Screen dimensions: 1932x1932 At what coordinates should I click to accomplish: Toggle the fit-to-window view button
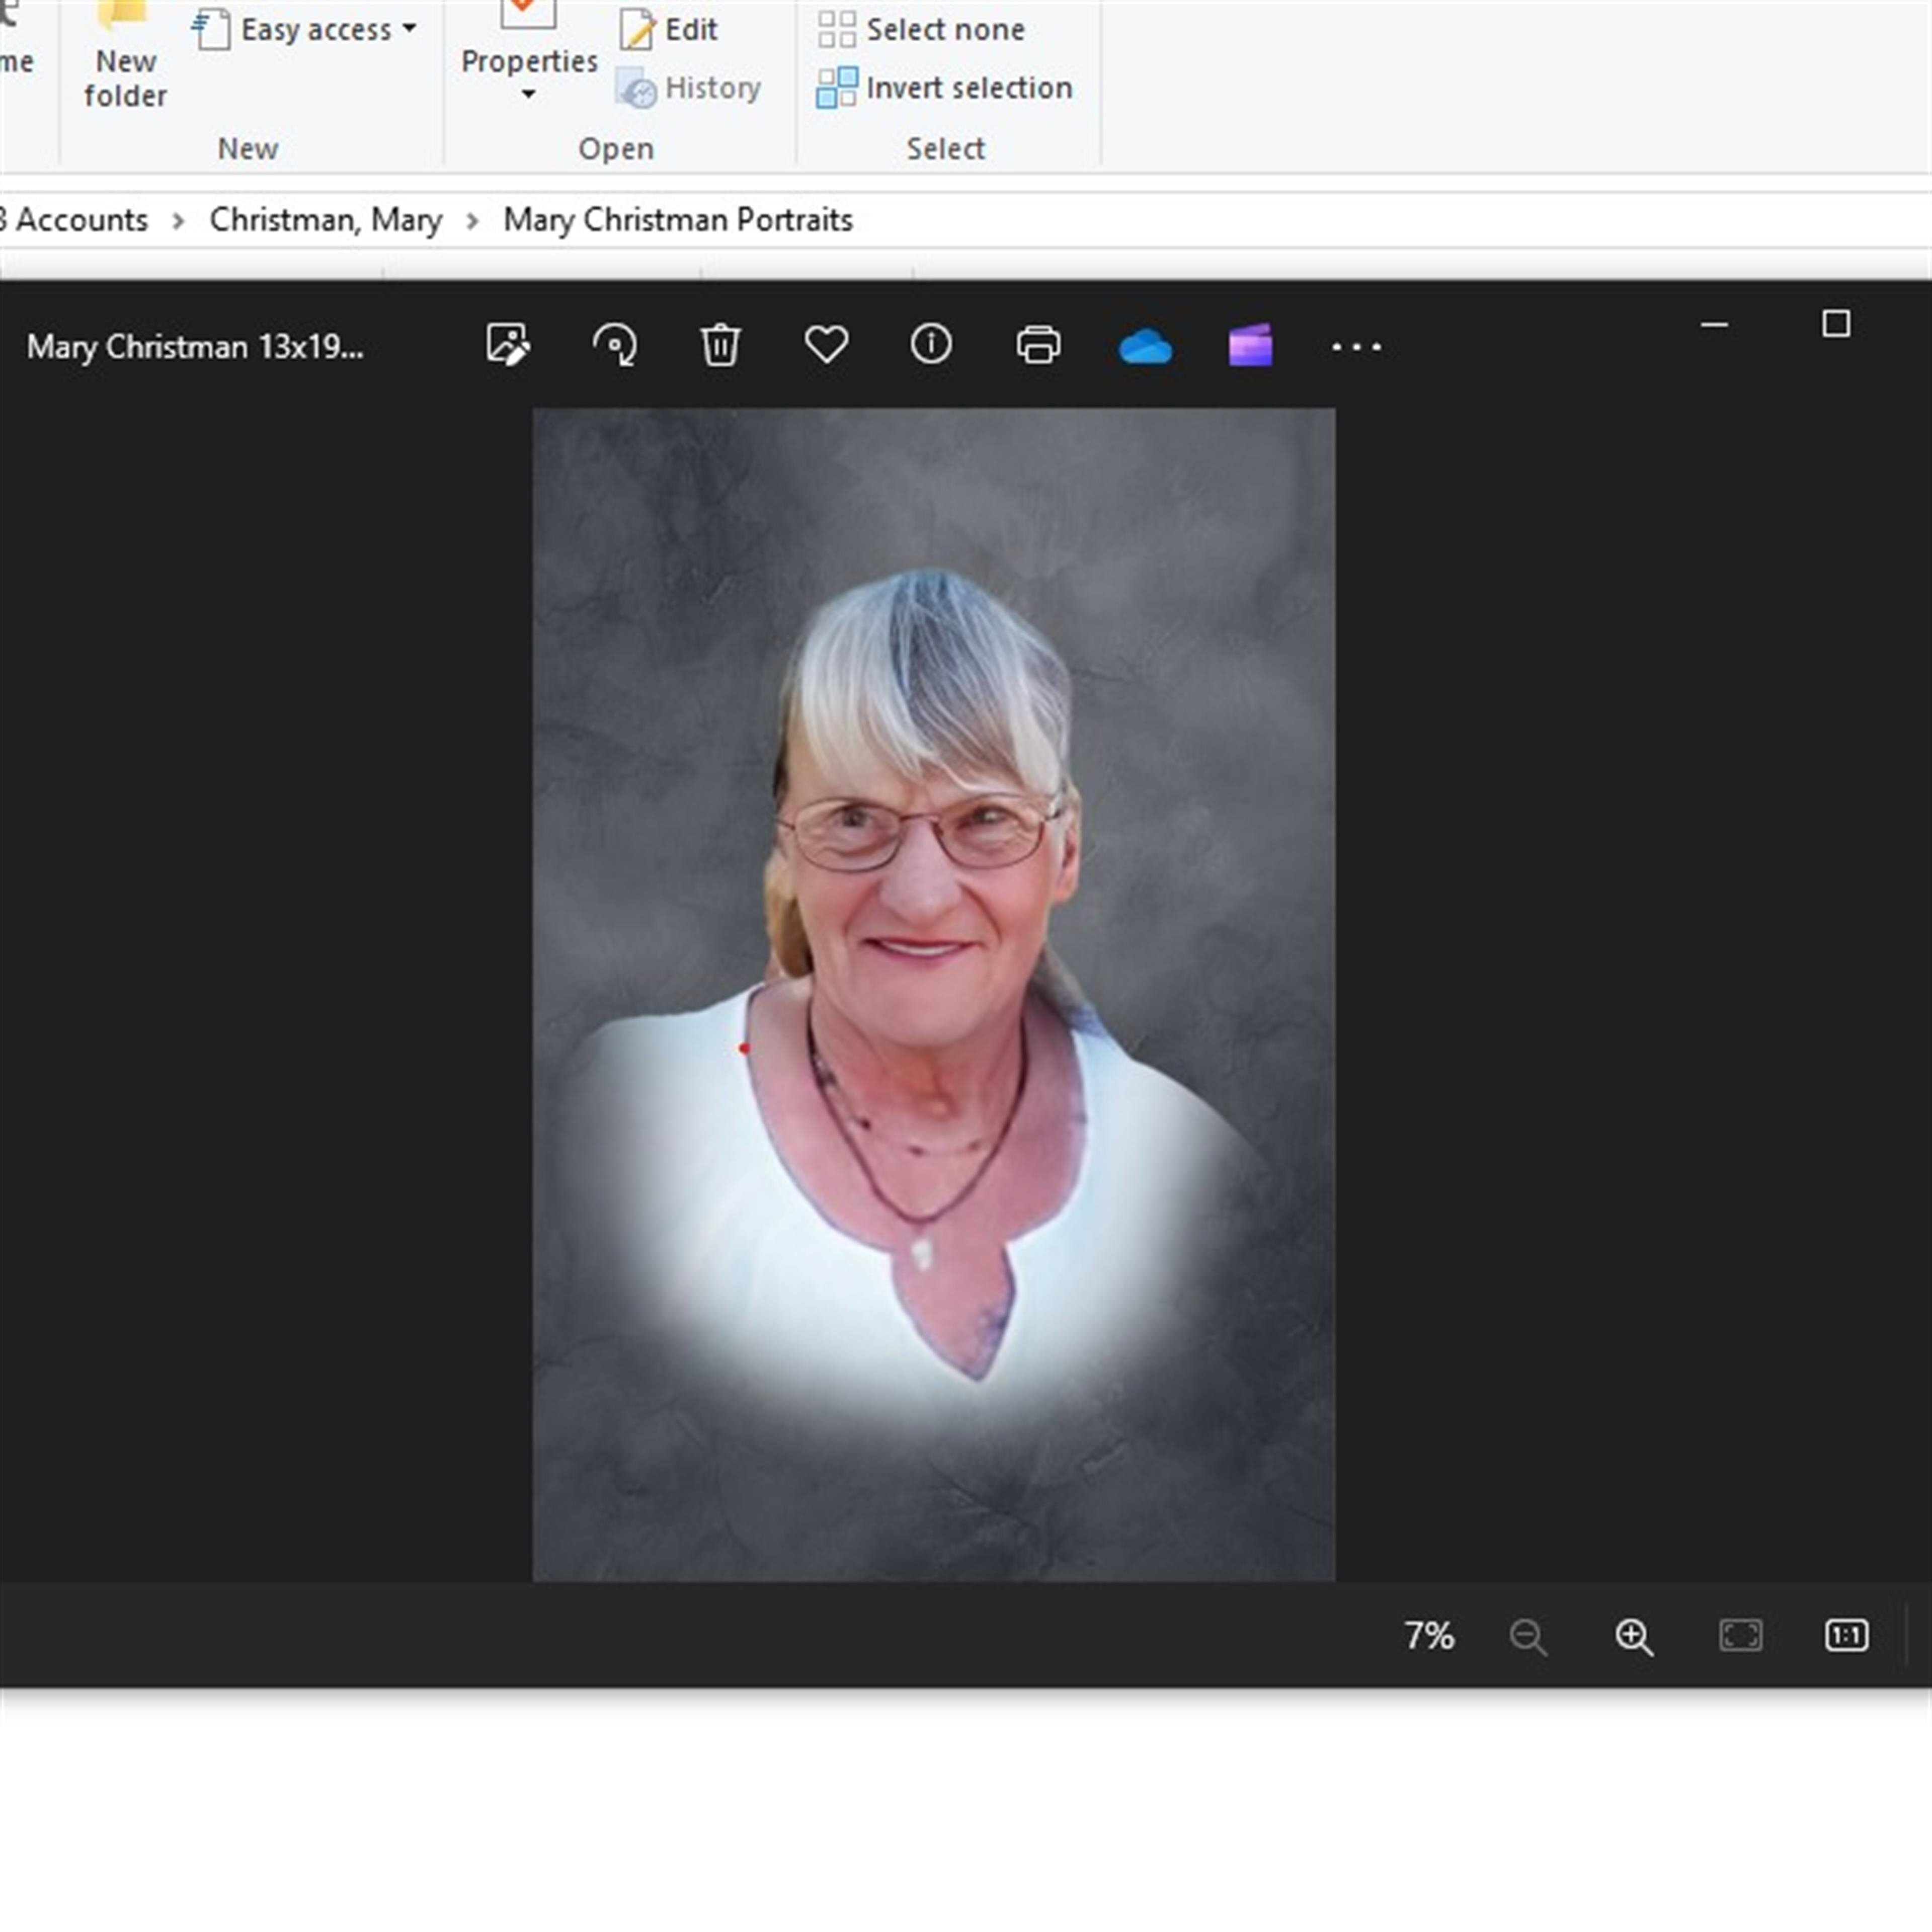(1740, 1636)
